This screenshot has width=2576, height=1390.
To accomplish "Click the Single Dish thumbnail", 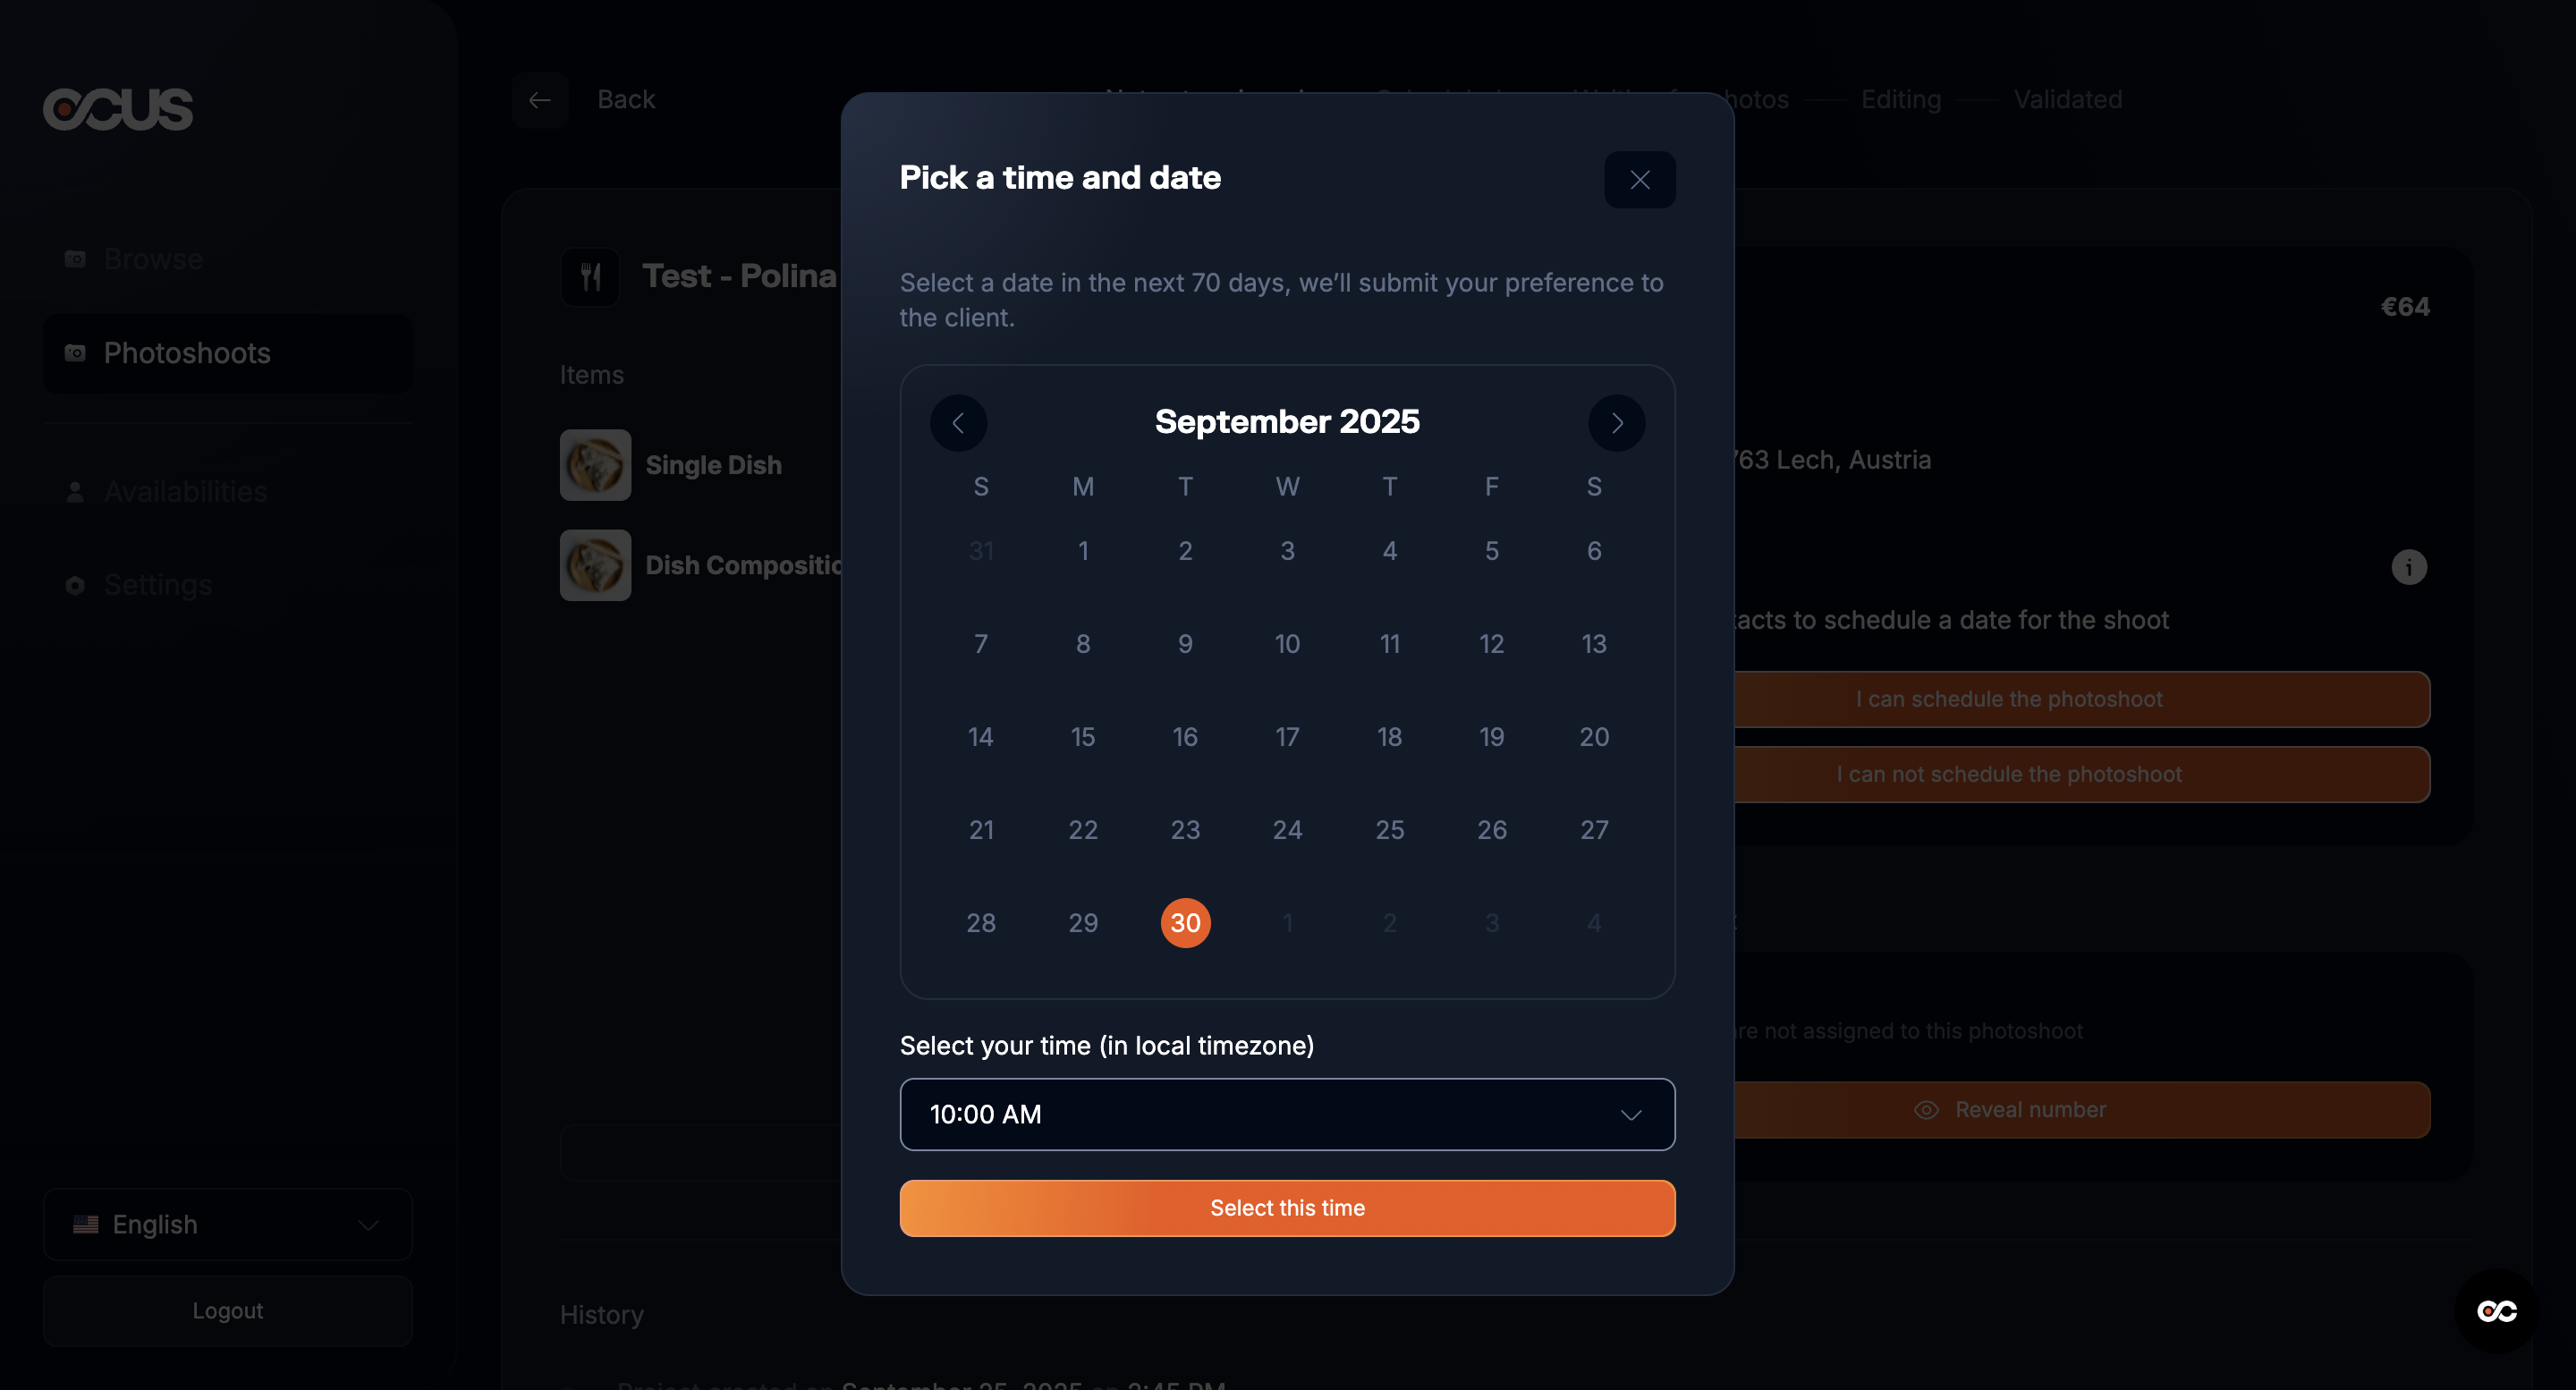I will 595,465.
